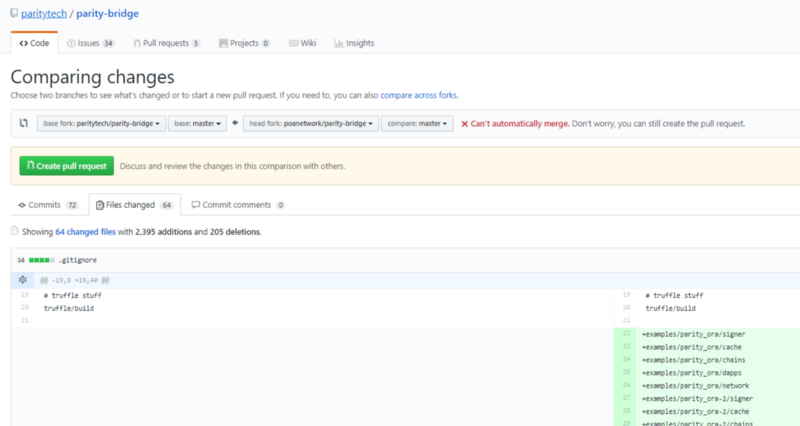Open the Wiki tab
800x426 pixels.
coord(303,43)
